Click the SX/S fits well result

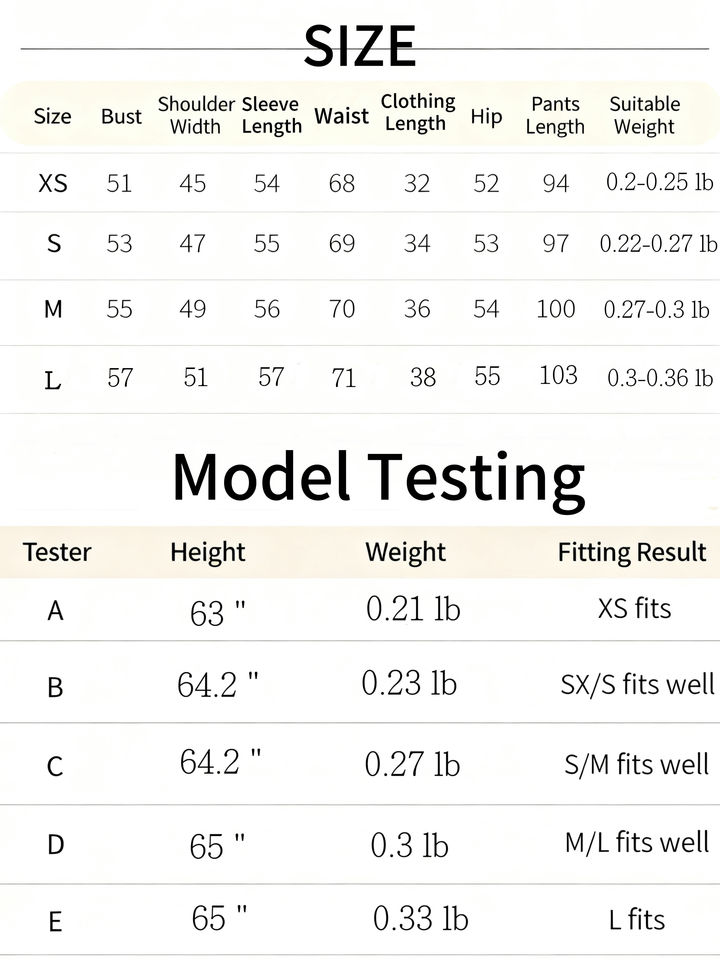click(x=637, y=684)
